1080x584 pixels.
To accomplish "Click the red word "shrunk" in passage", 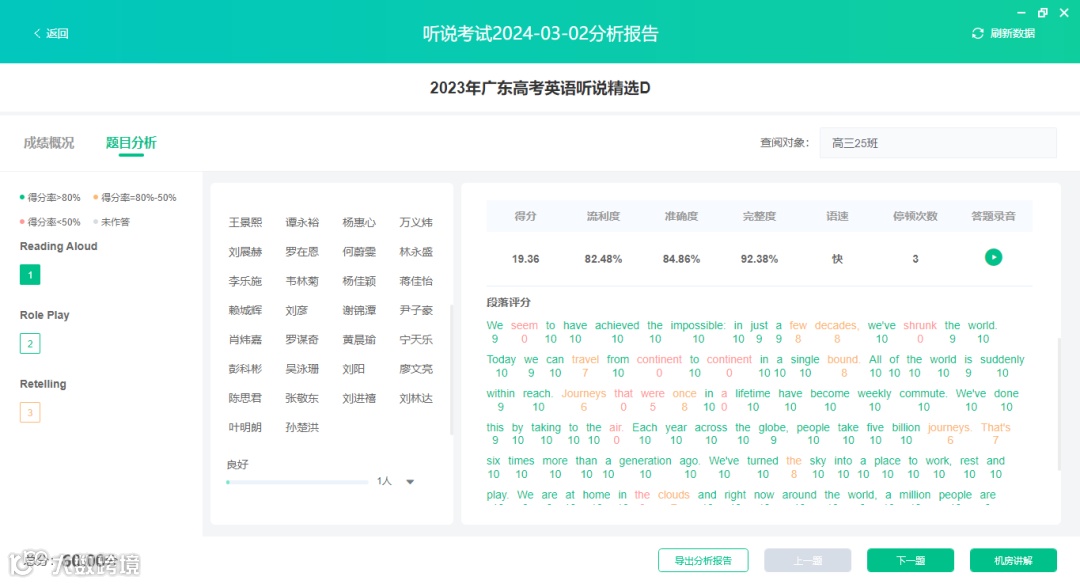I will click(x=920, y=325).
